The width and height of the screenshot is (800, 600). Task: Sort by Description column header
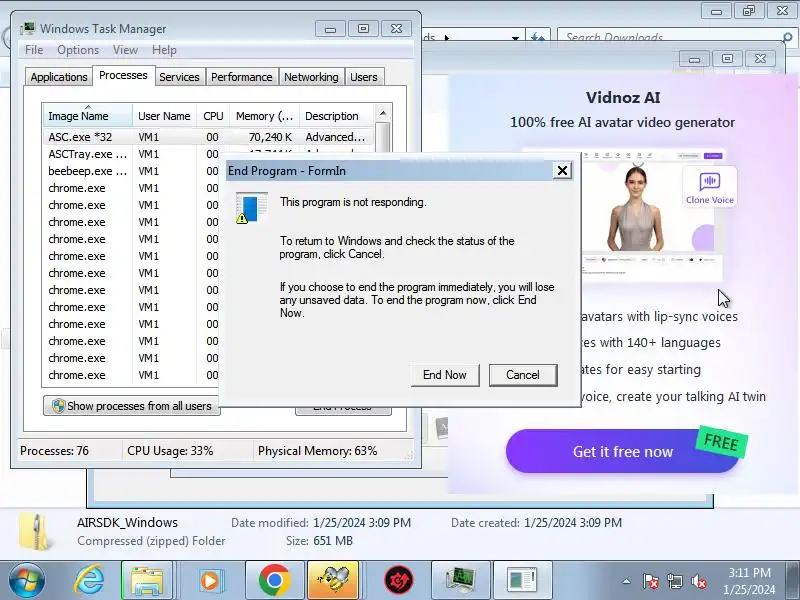337,116
